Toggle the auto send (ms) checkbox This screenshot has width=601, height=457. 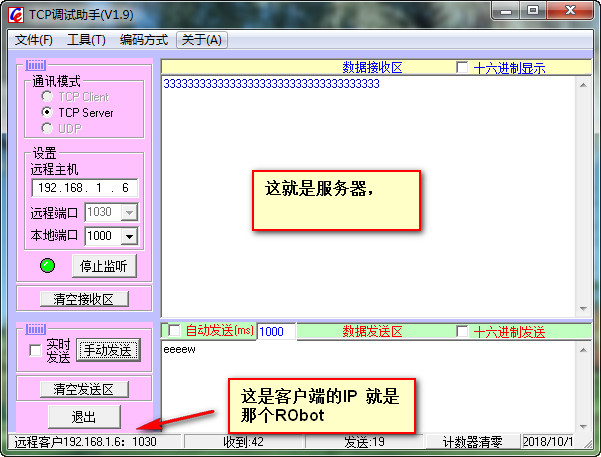tap(174, 331)
